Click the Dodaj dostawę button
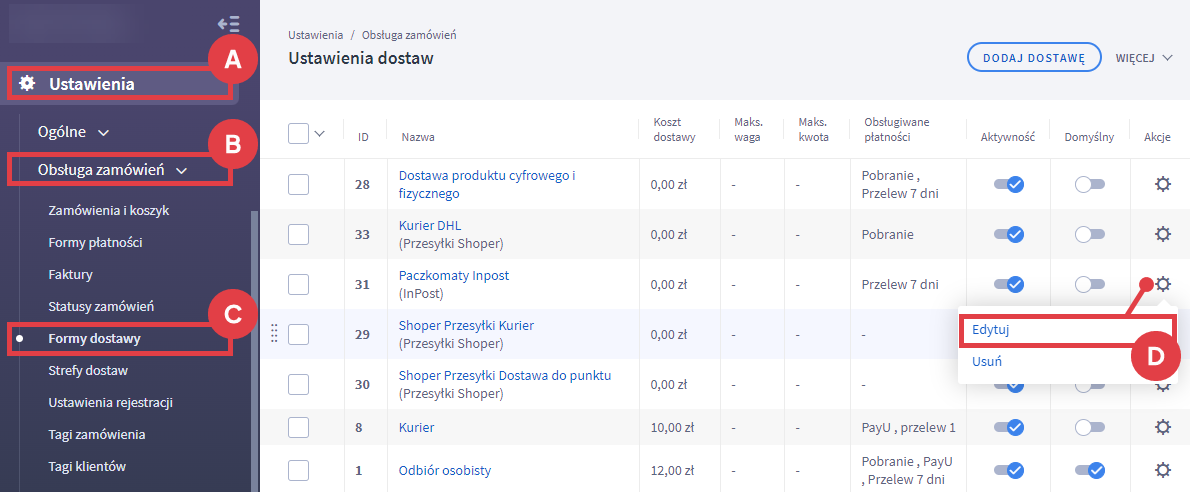Image resolution: width=1190 pixels, height=492 pixels. pos(1033,58)
